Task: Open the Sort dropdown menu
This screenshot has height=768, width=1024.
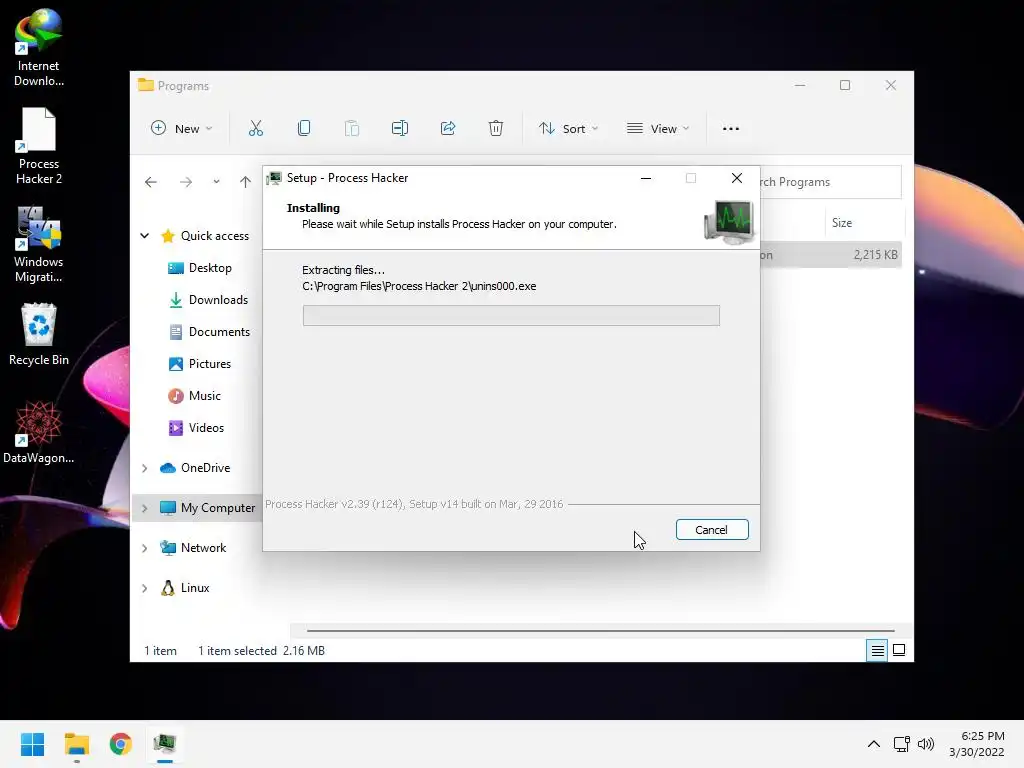Action: (x=568, y=128)
